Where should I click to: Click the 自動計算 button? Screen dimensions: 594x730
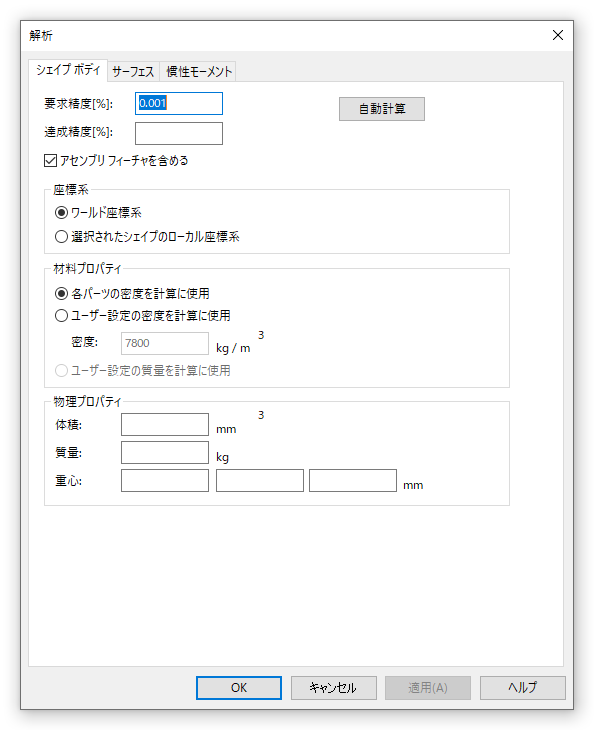click(x=382, y=109)
